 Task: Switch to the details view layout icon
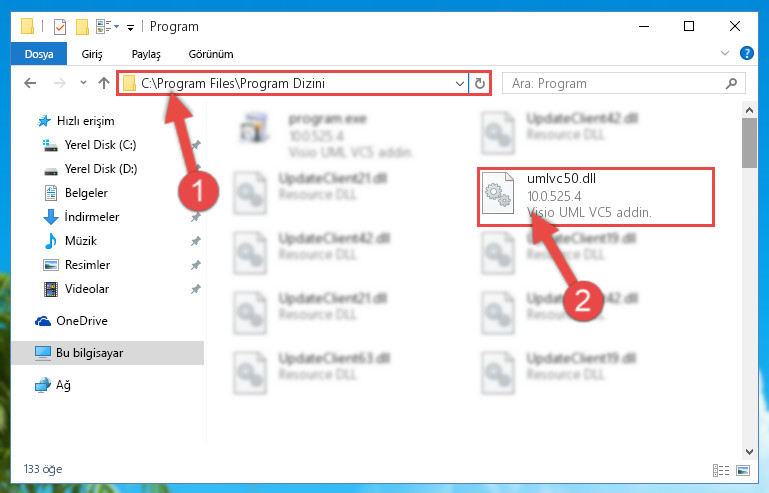[x=720, y=470]
